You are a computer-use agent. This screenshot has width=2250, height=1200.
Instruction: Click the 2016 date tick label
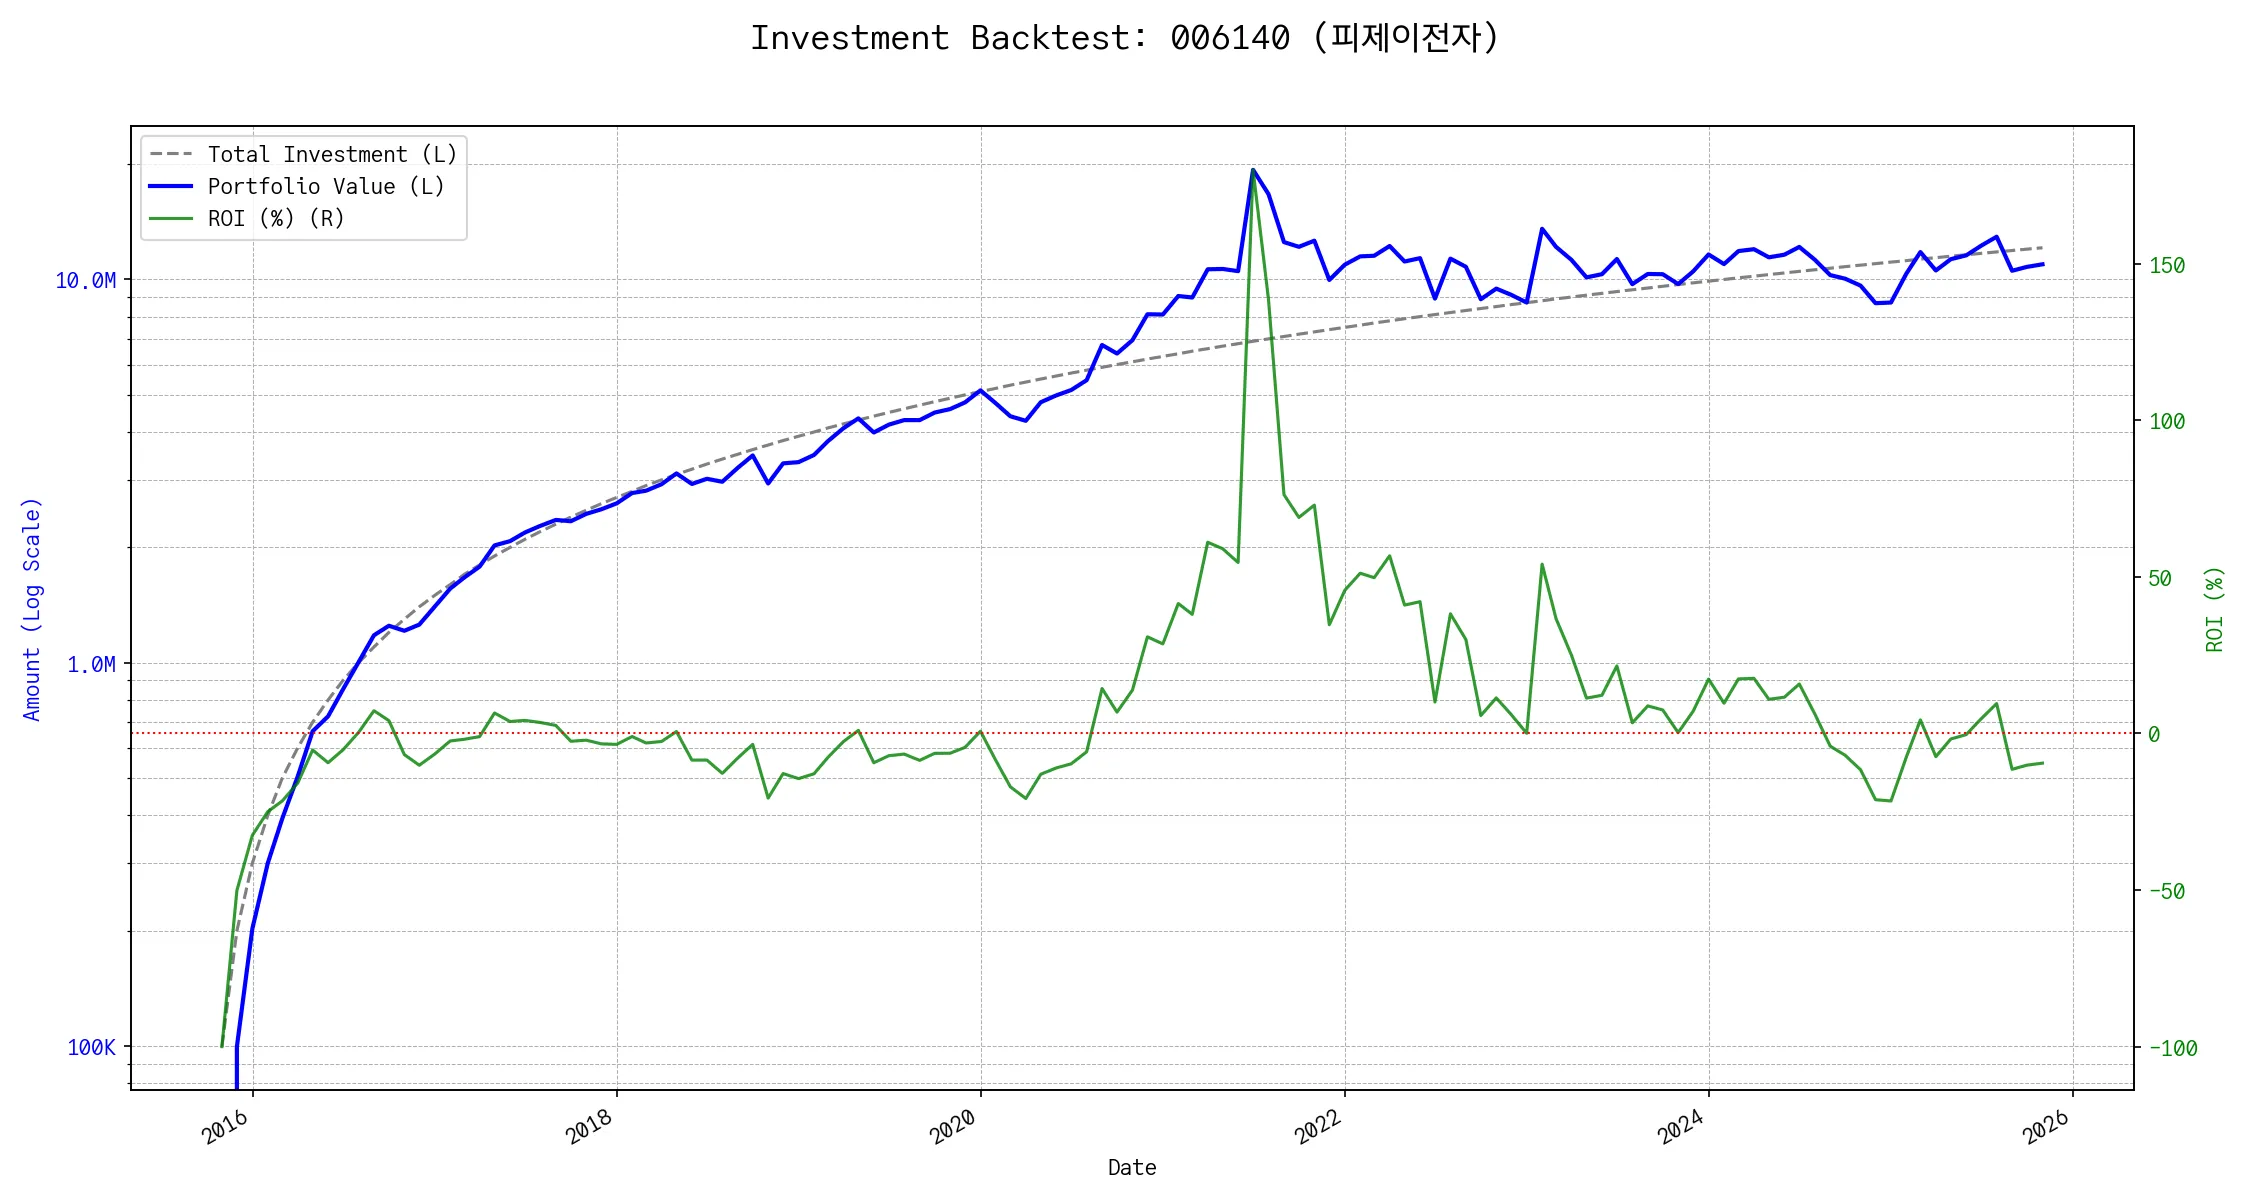(225, 1127)
